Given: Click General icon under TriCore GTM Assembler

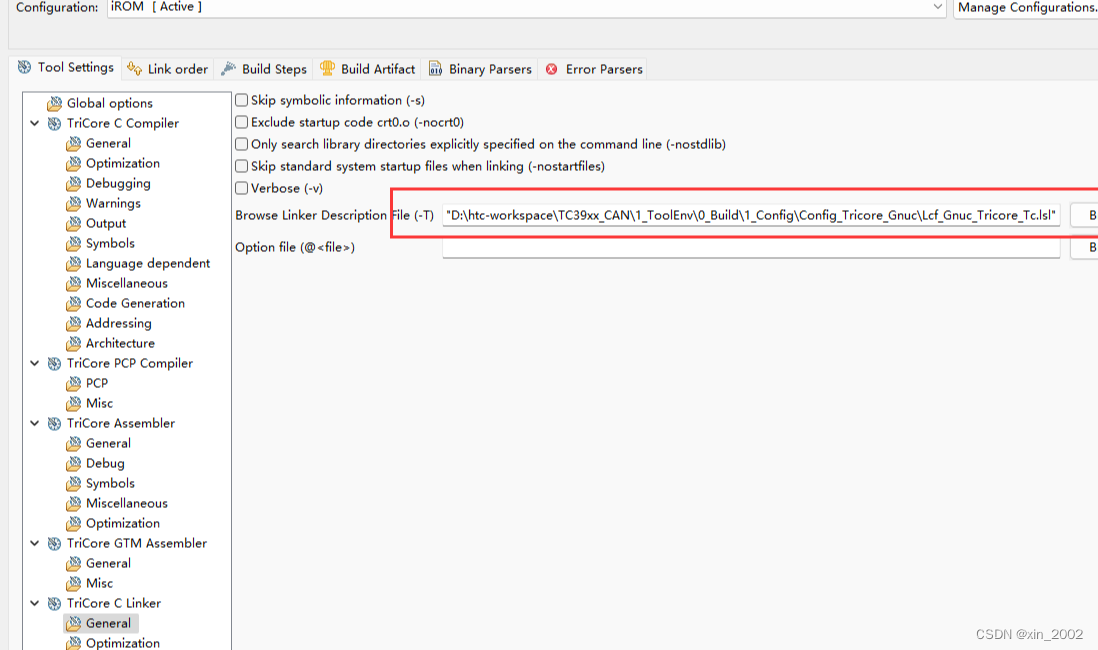Looking at the screenshot, I should click(74, 563).
